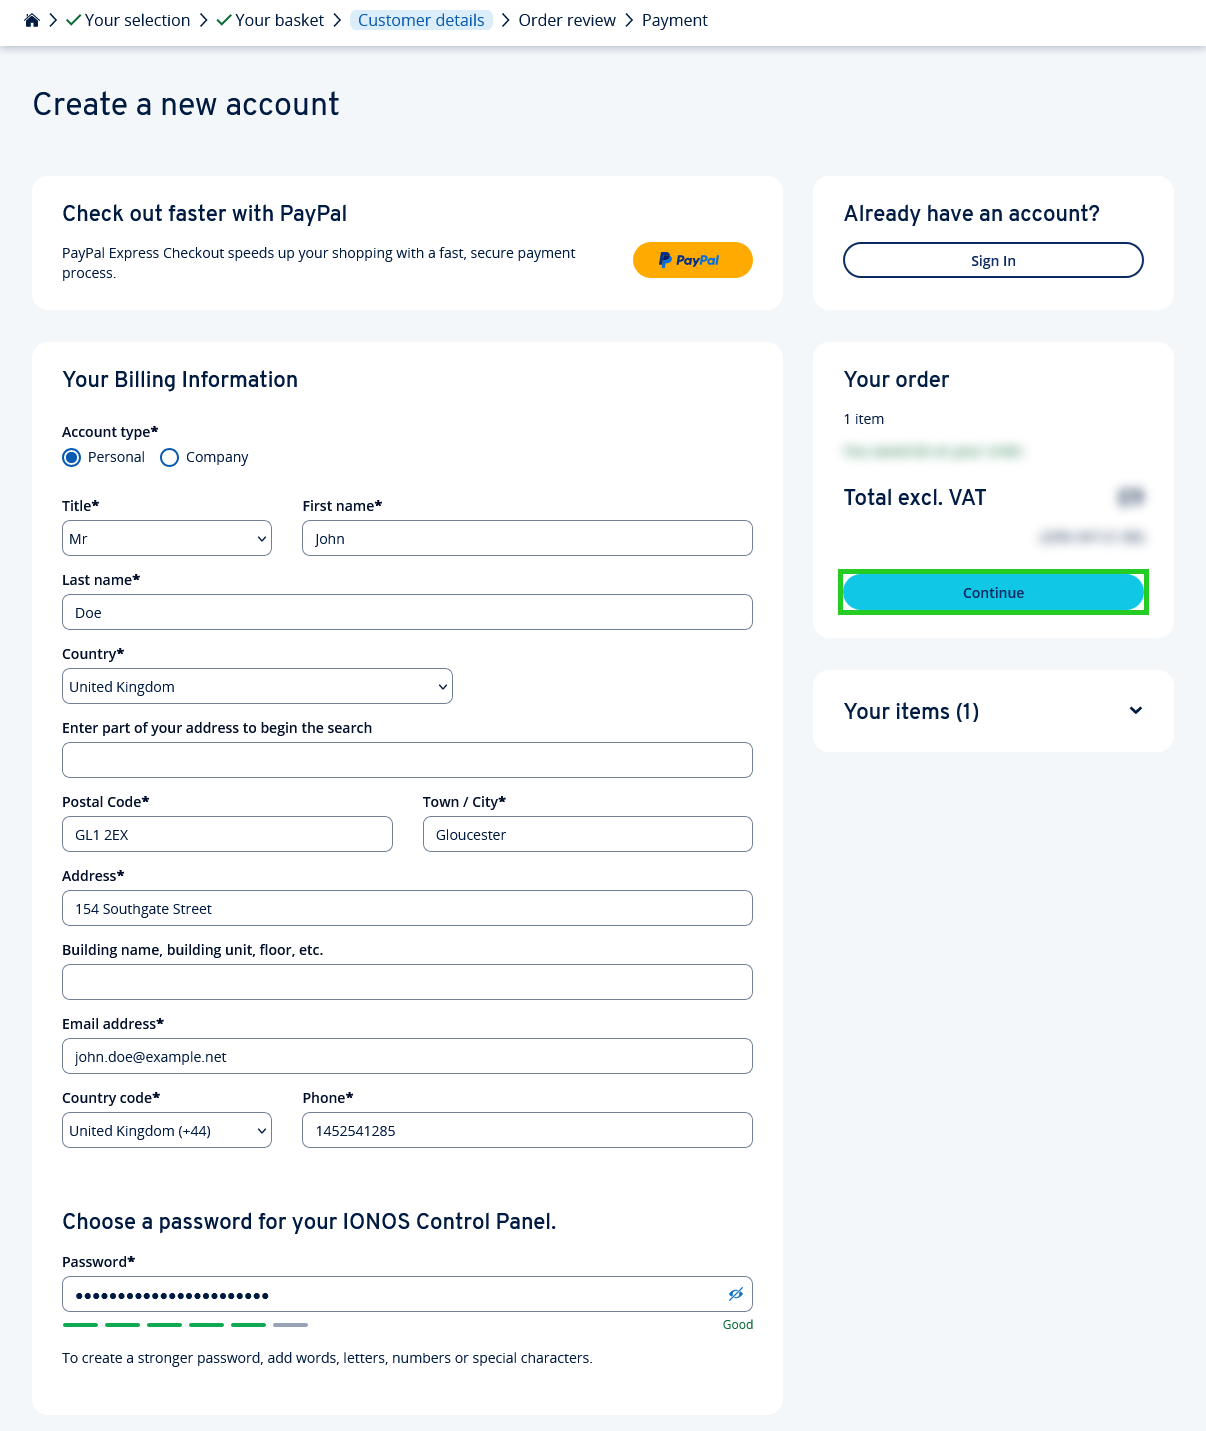Click the Email address field
Image resolution: width=1206 pixels, height=1431 pixels.
coord(407,1056)
